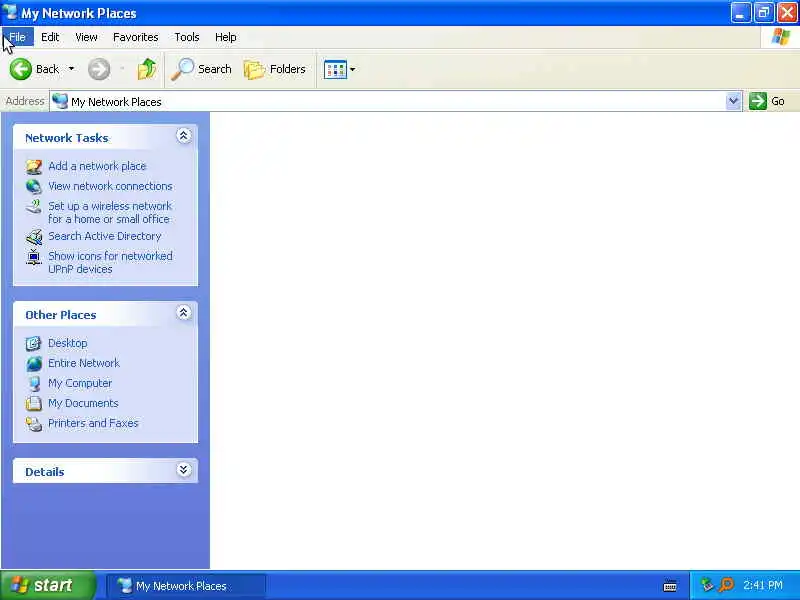Click the title bar My Network Places icon
The height and width of the screenshot is (600, 800).
10,12
